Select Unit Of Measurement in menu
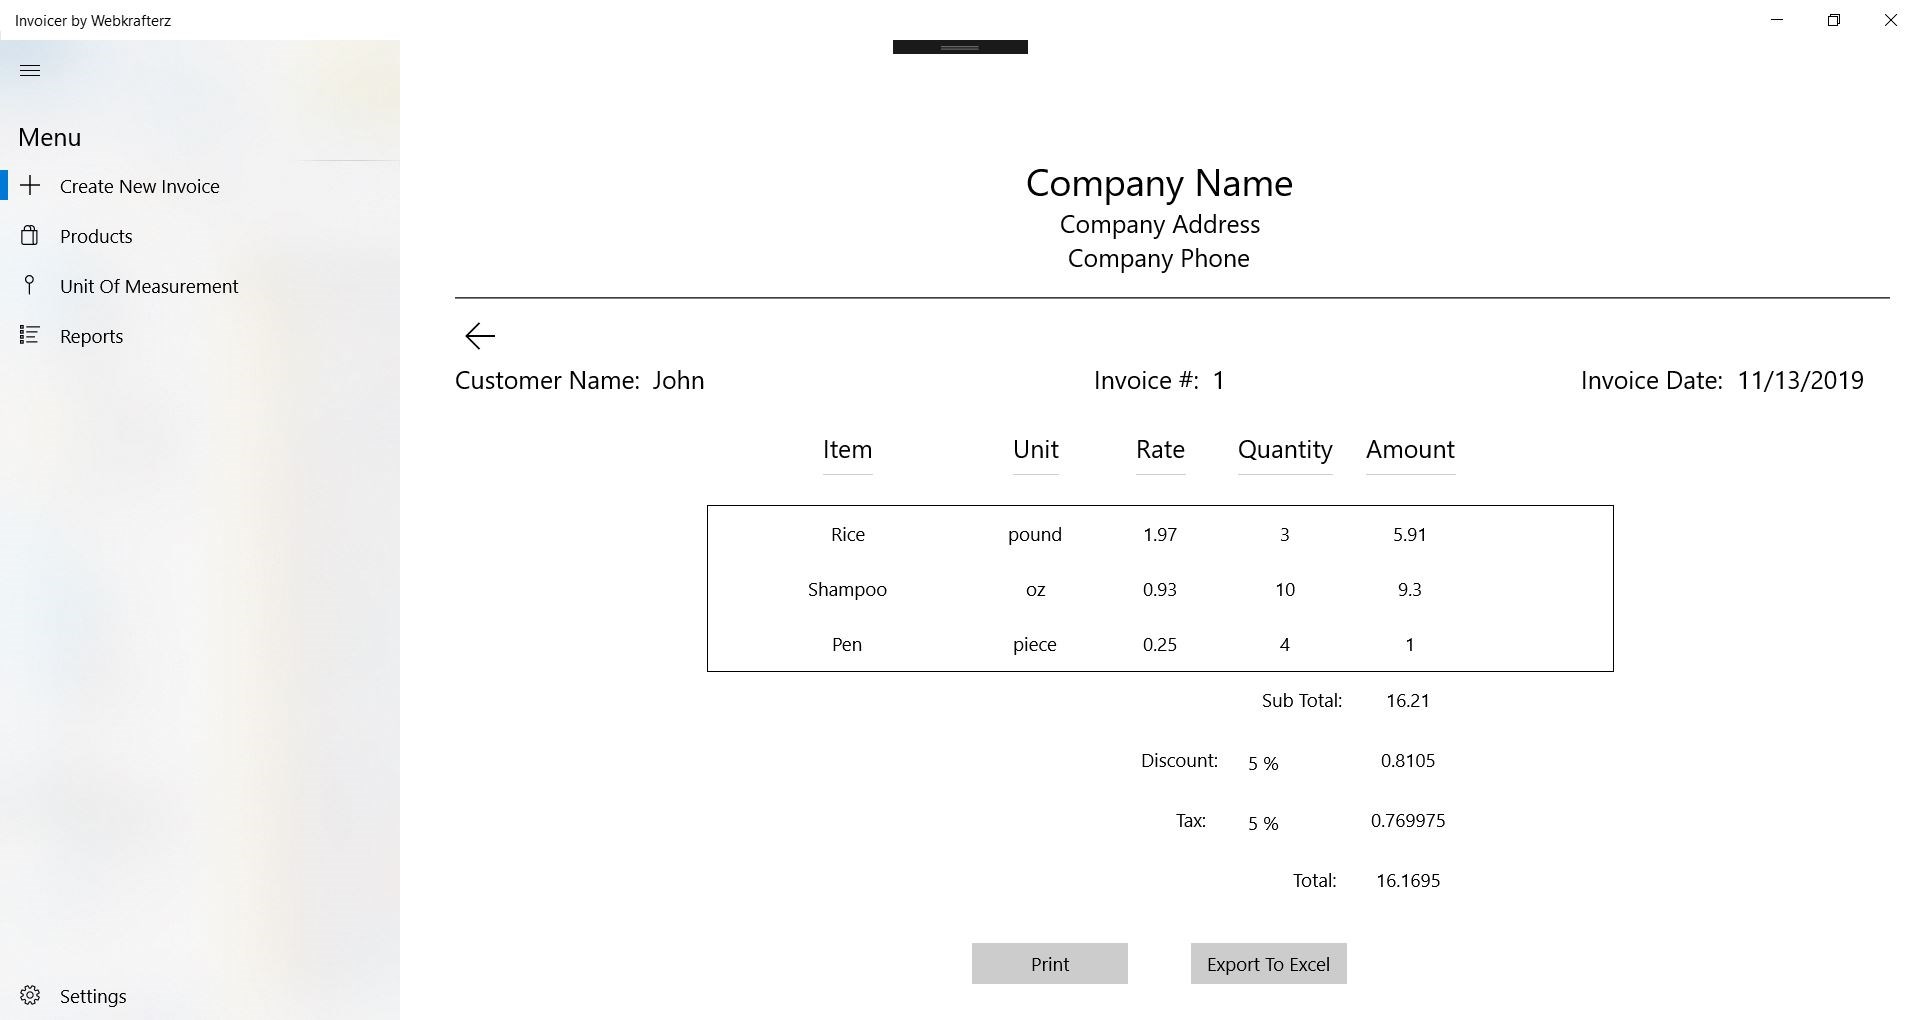This screenshot has height=1020, width=1920. [149, 287]
